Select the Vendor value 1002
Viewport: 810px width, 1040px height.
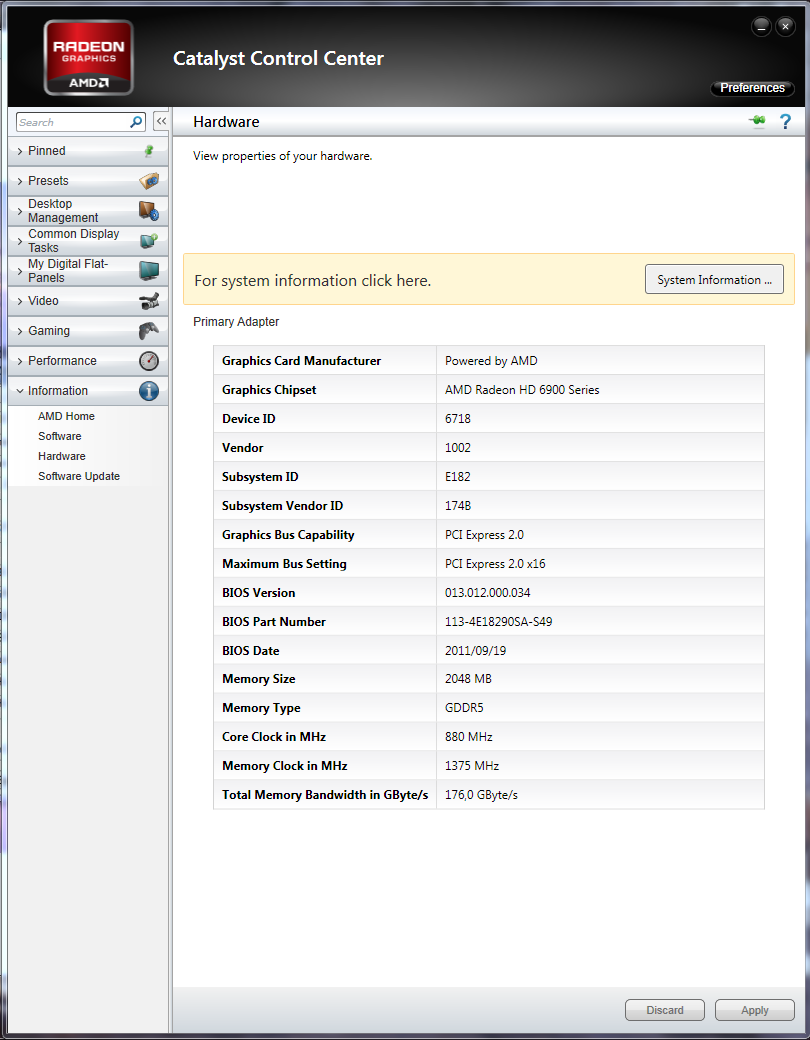coord(458,448)
